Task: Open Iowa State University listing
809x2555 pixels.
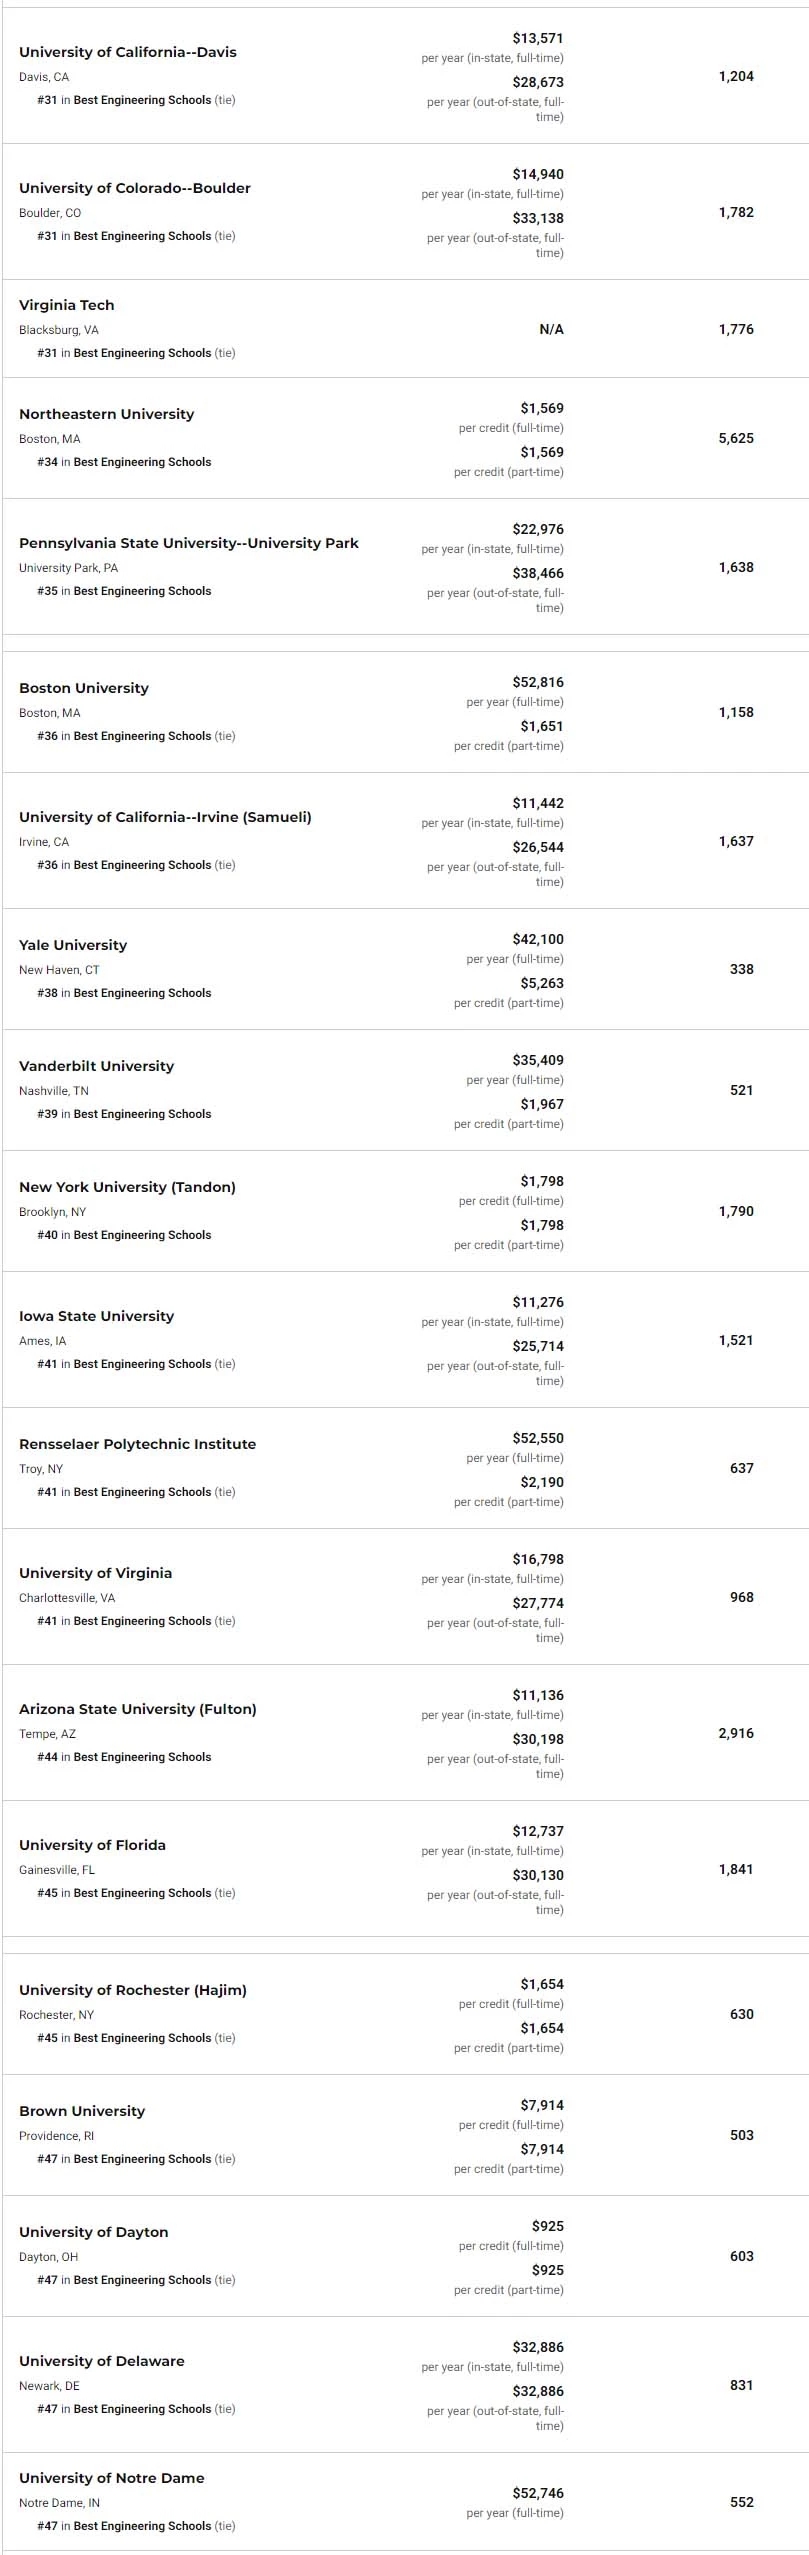Action: 97,1316
